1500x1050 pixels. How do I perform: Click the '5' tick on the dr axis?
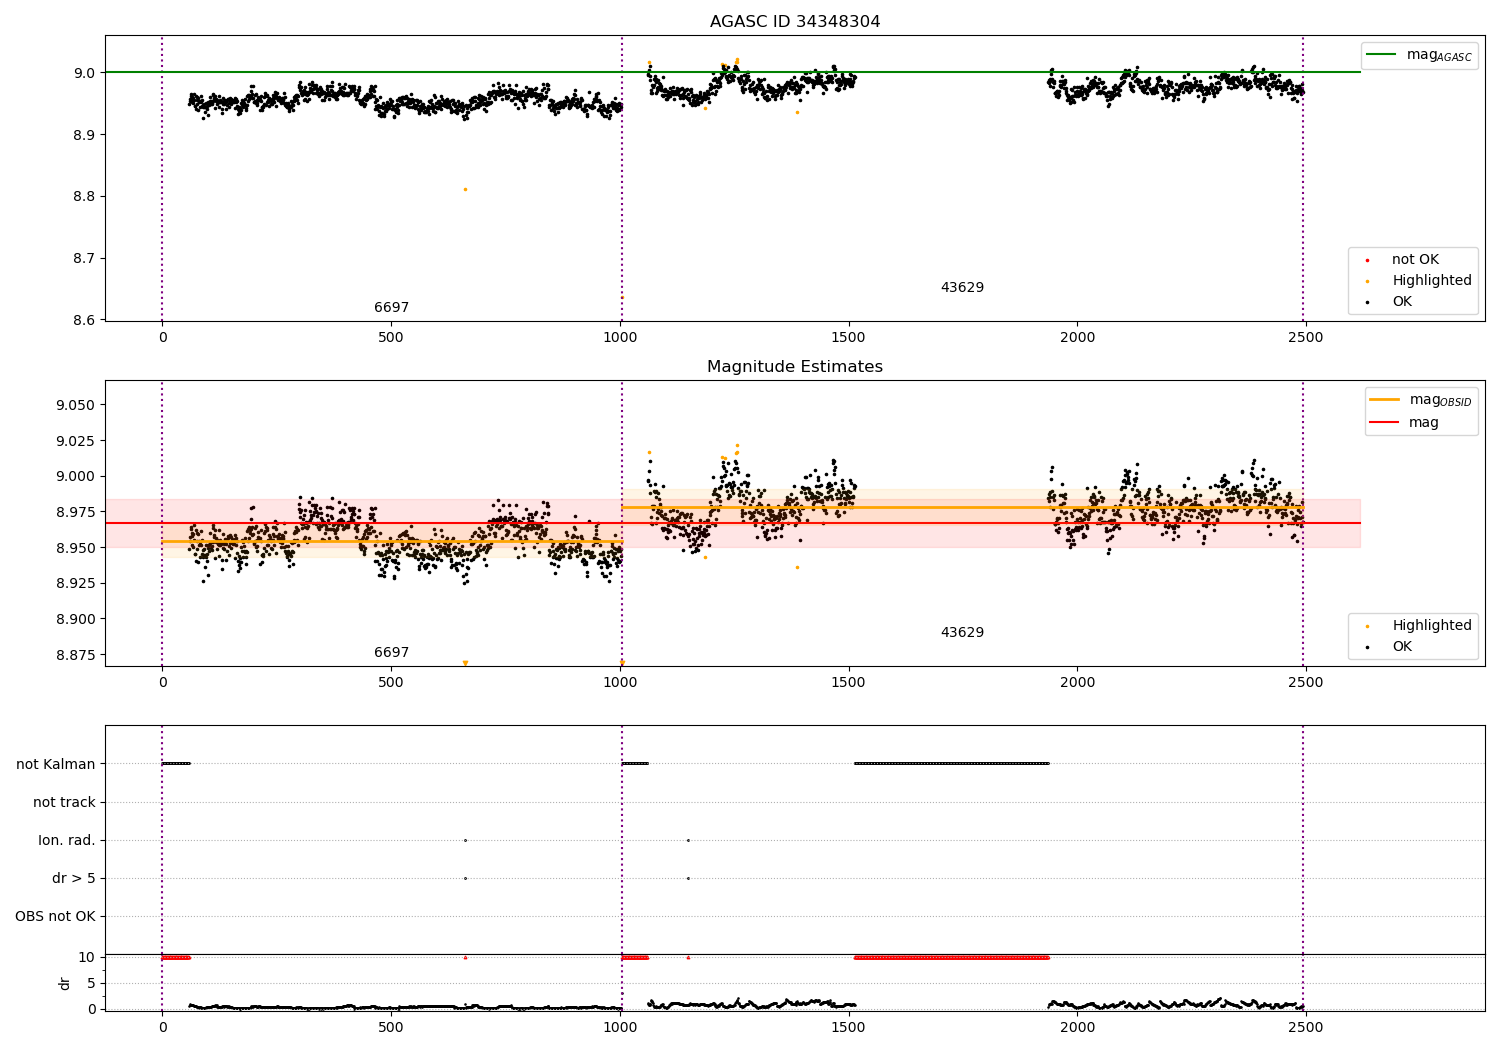91,983
